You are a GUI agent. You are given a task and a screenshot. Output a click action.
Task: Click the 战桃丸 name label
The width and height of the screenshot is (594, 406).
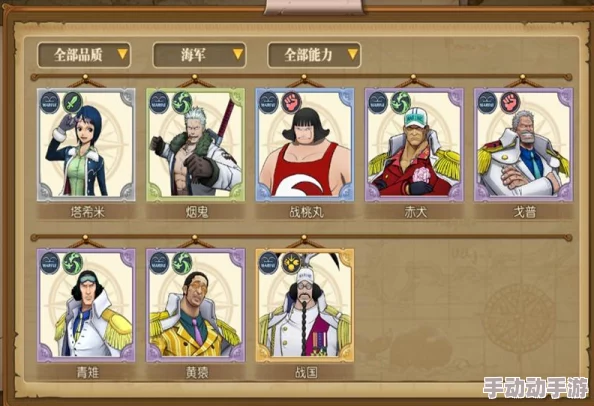tap(306, 212)
